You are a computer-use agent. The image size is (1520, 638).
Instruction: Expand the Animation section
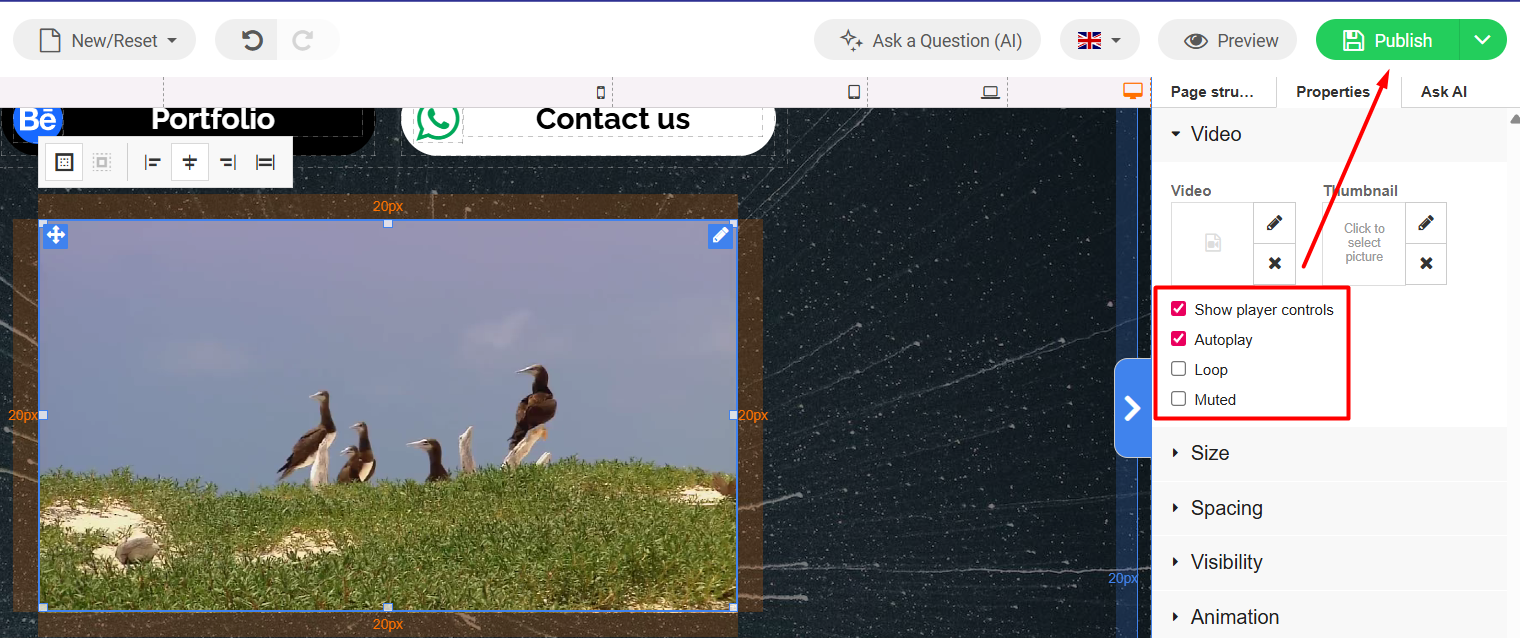click(x=1234, y=617)
